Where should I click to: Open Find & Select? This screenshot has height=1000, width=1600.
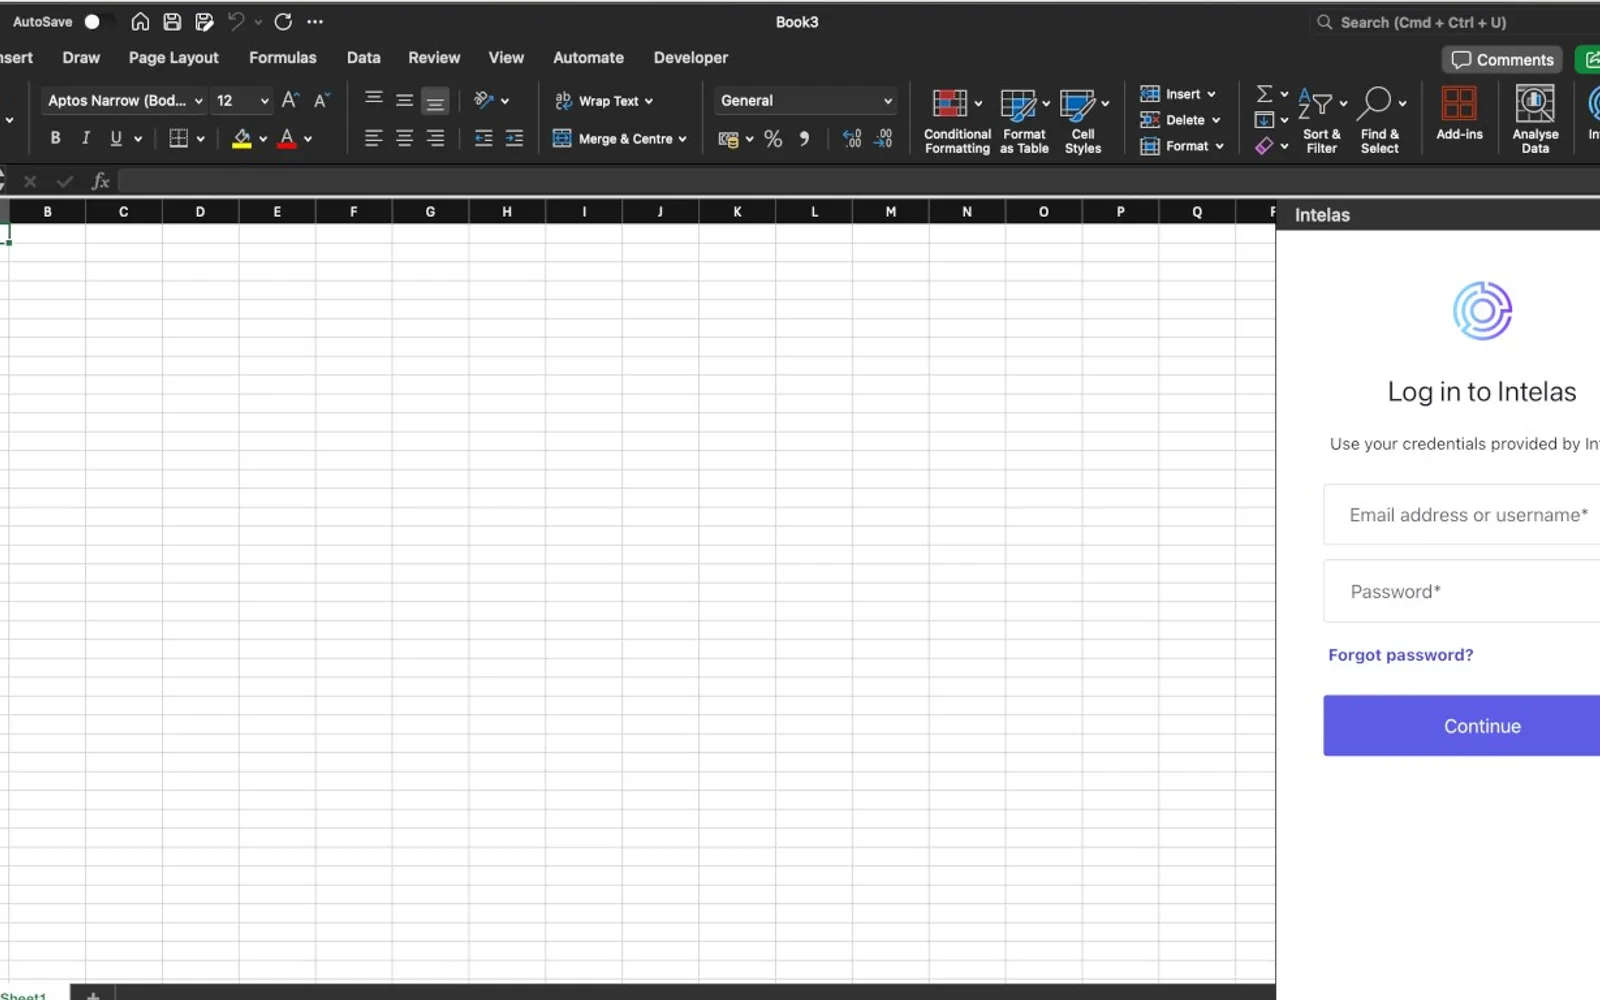click(x=1380, y=121)
